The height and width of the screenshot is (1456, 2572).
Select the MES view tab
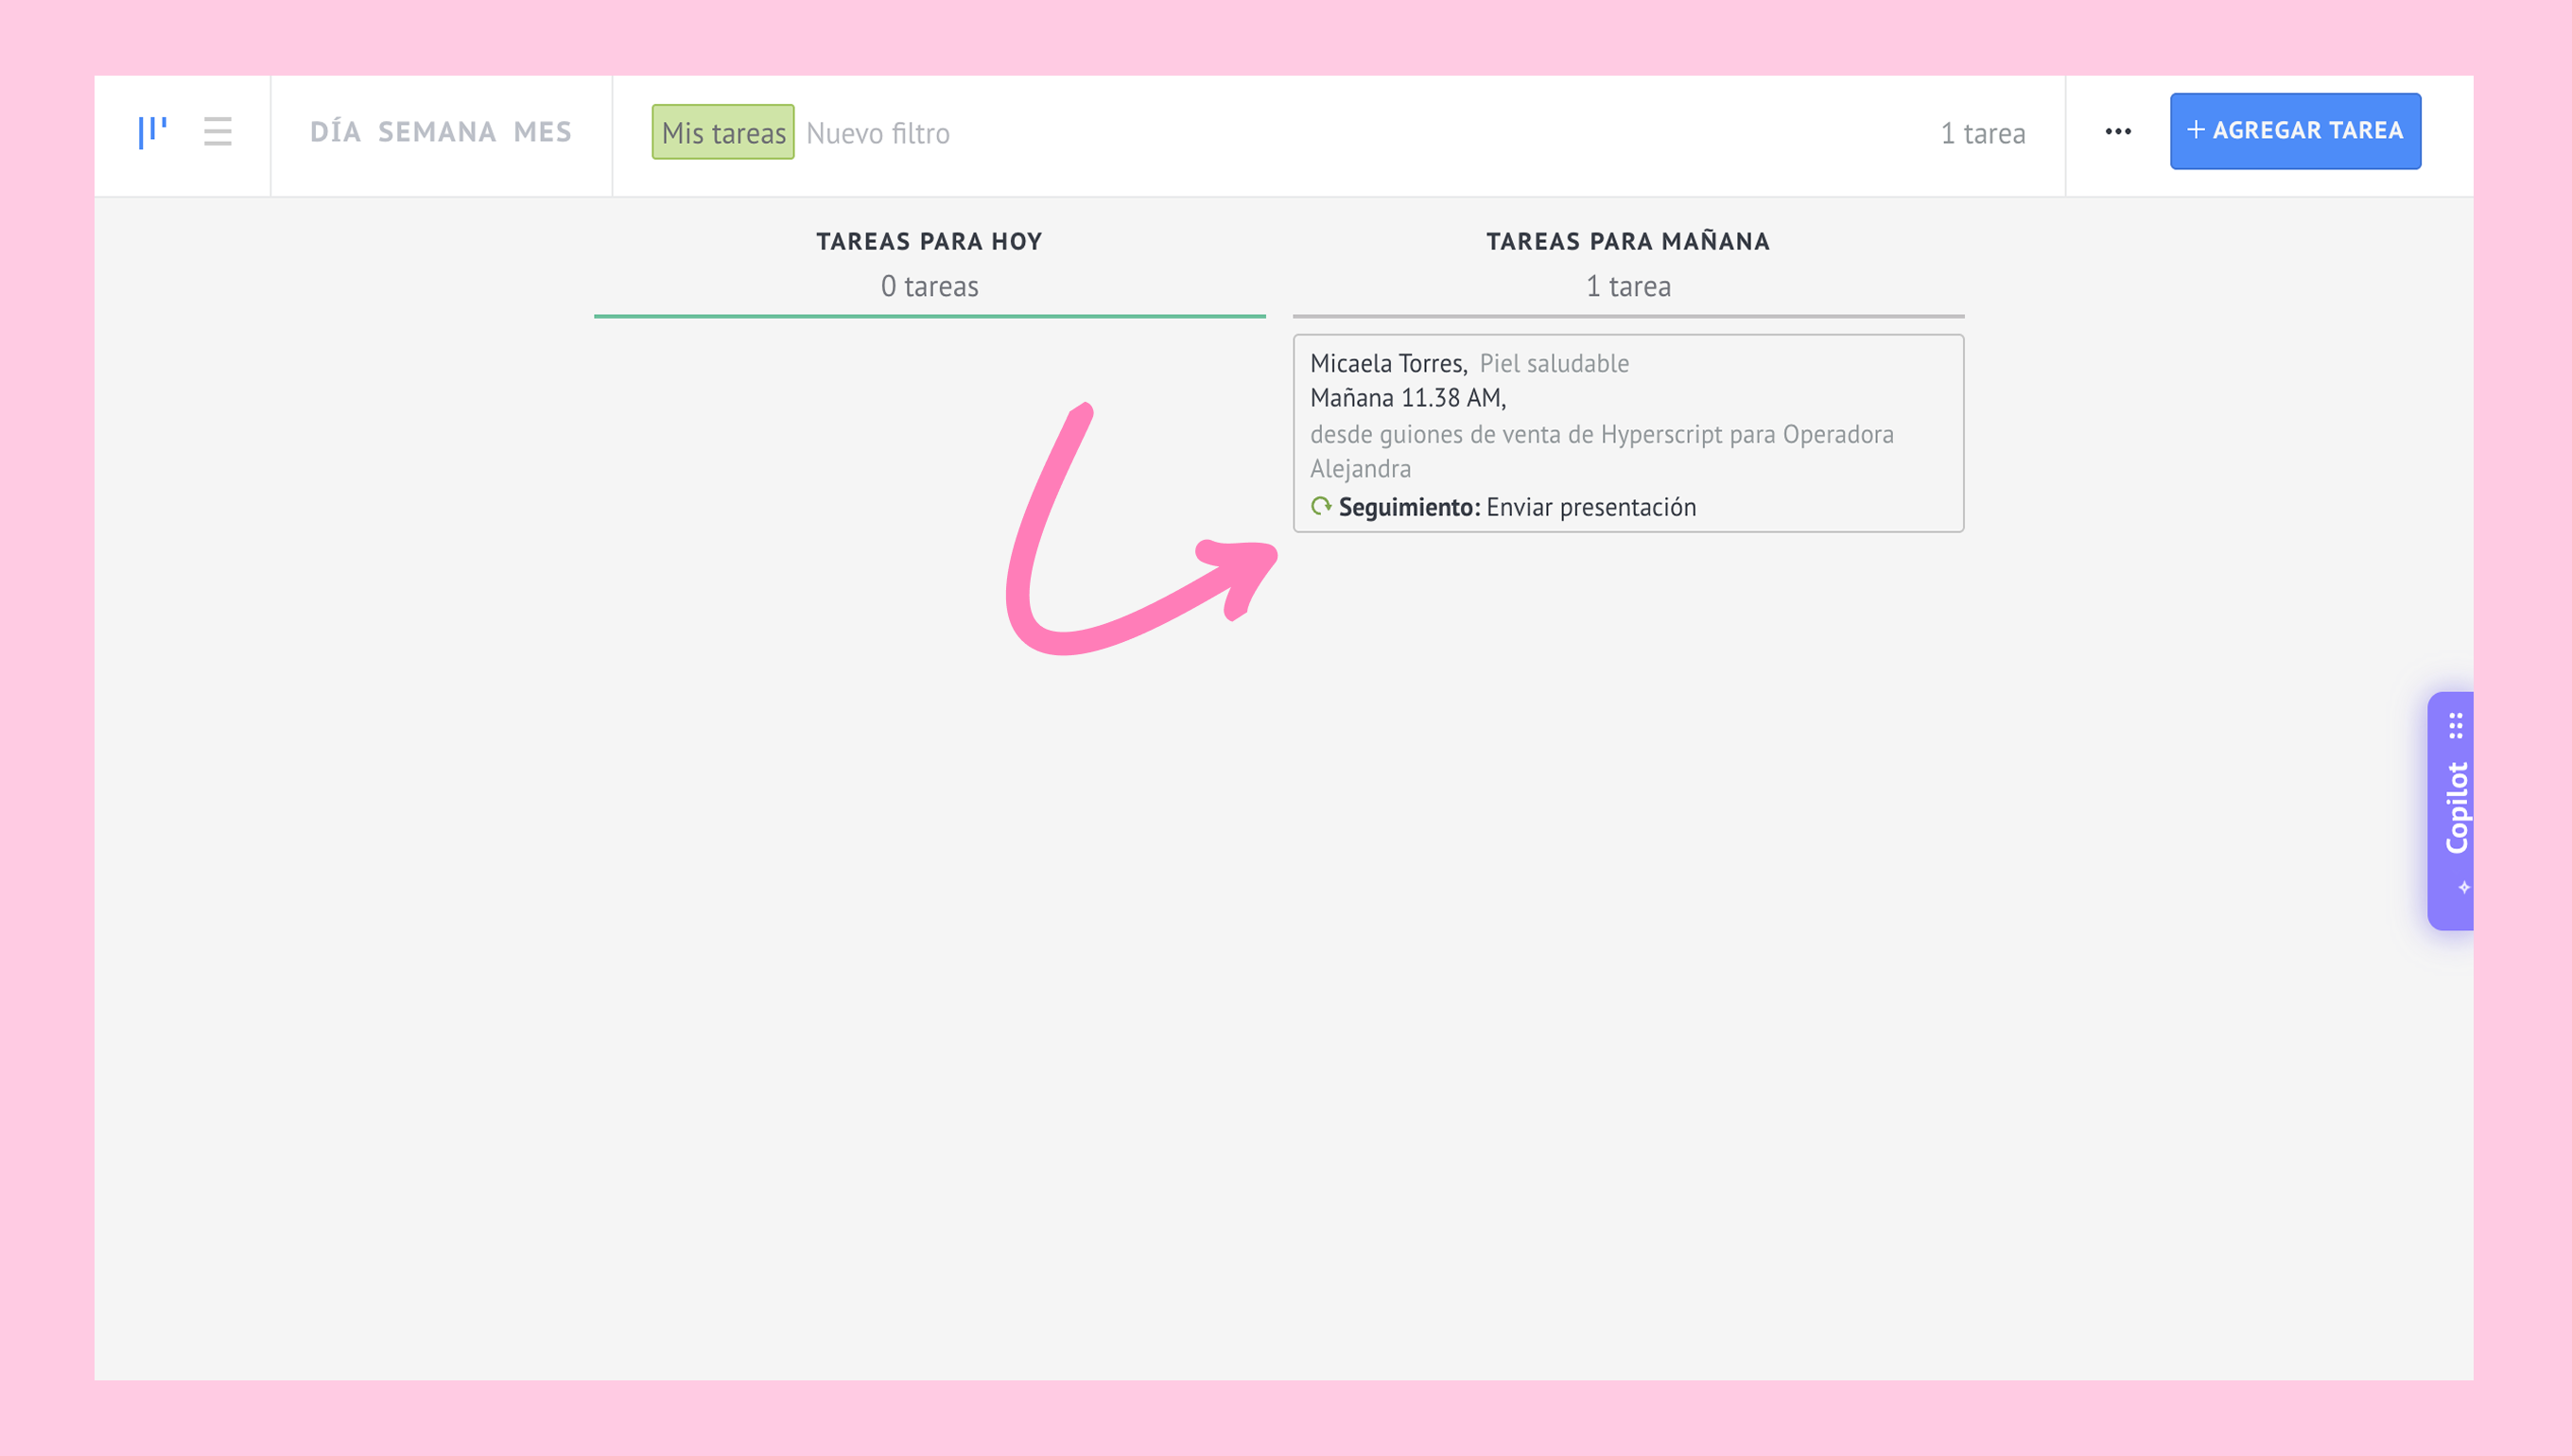coord(542,132)
